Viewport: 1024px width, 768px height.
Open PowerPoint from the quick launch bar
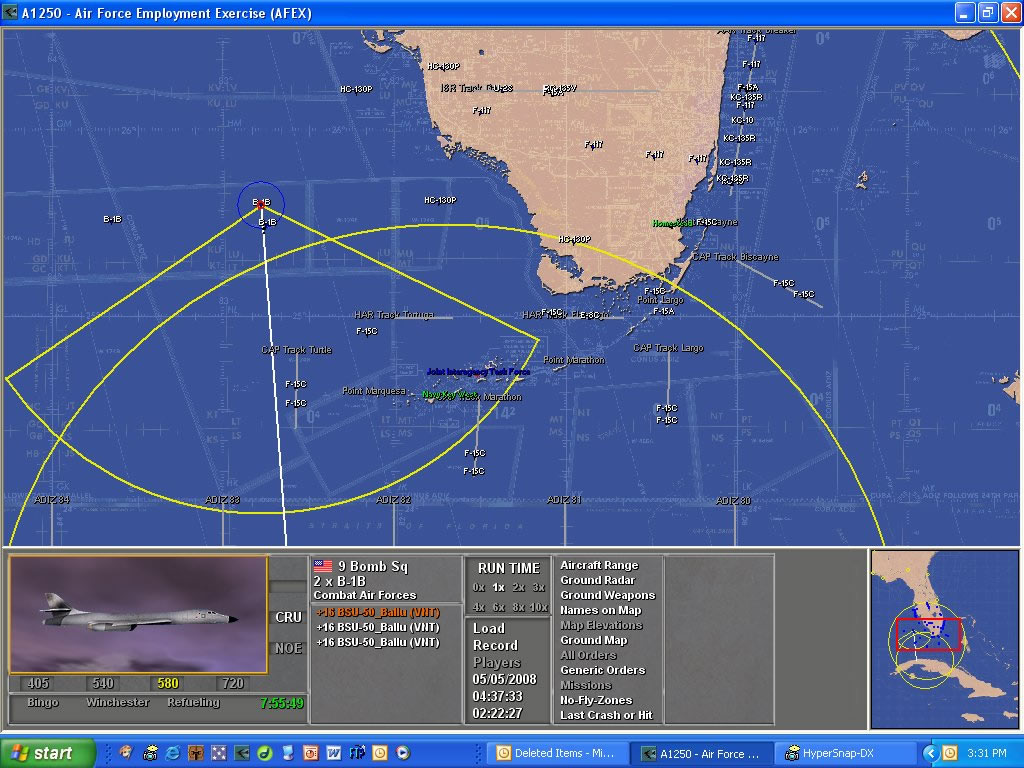[x=310, y=753]
